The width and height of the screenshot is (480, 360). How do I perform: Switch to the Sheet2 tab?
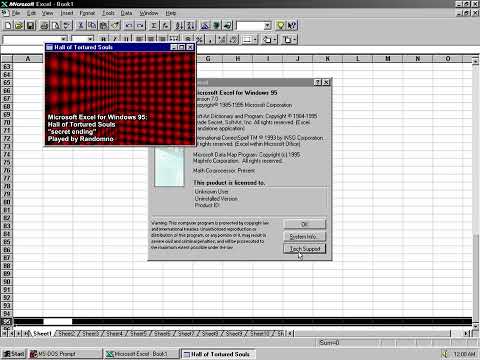click(x=67, y=333)
